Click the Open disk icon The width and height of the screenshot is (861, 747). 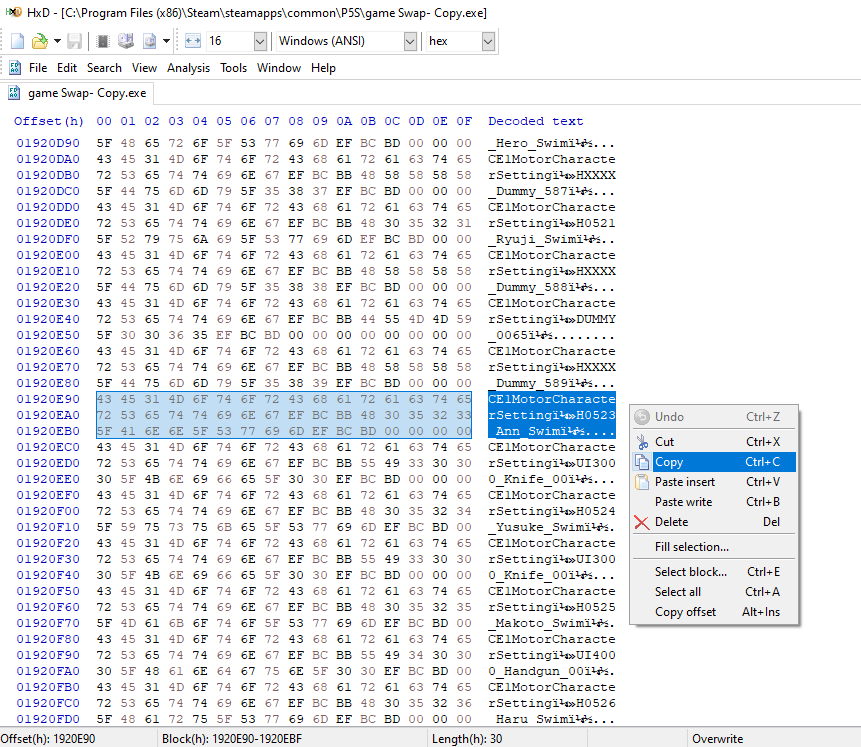coord(126,41)
